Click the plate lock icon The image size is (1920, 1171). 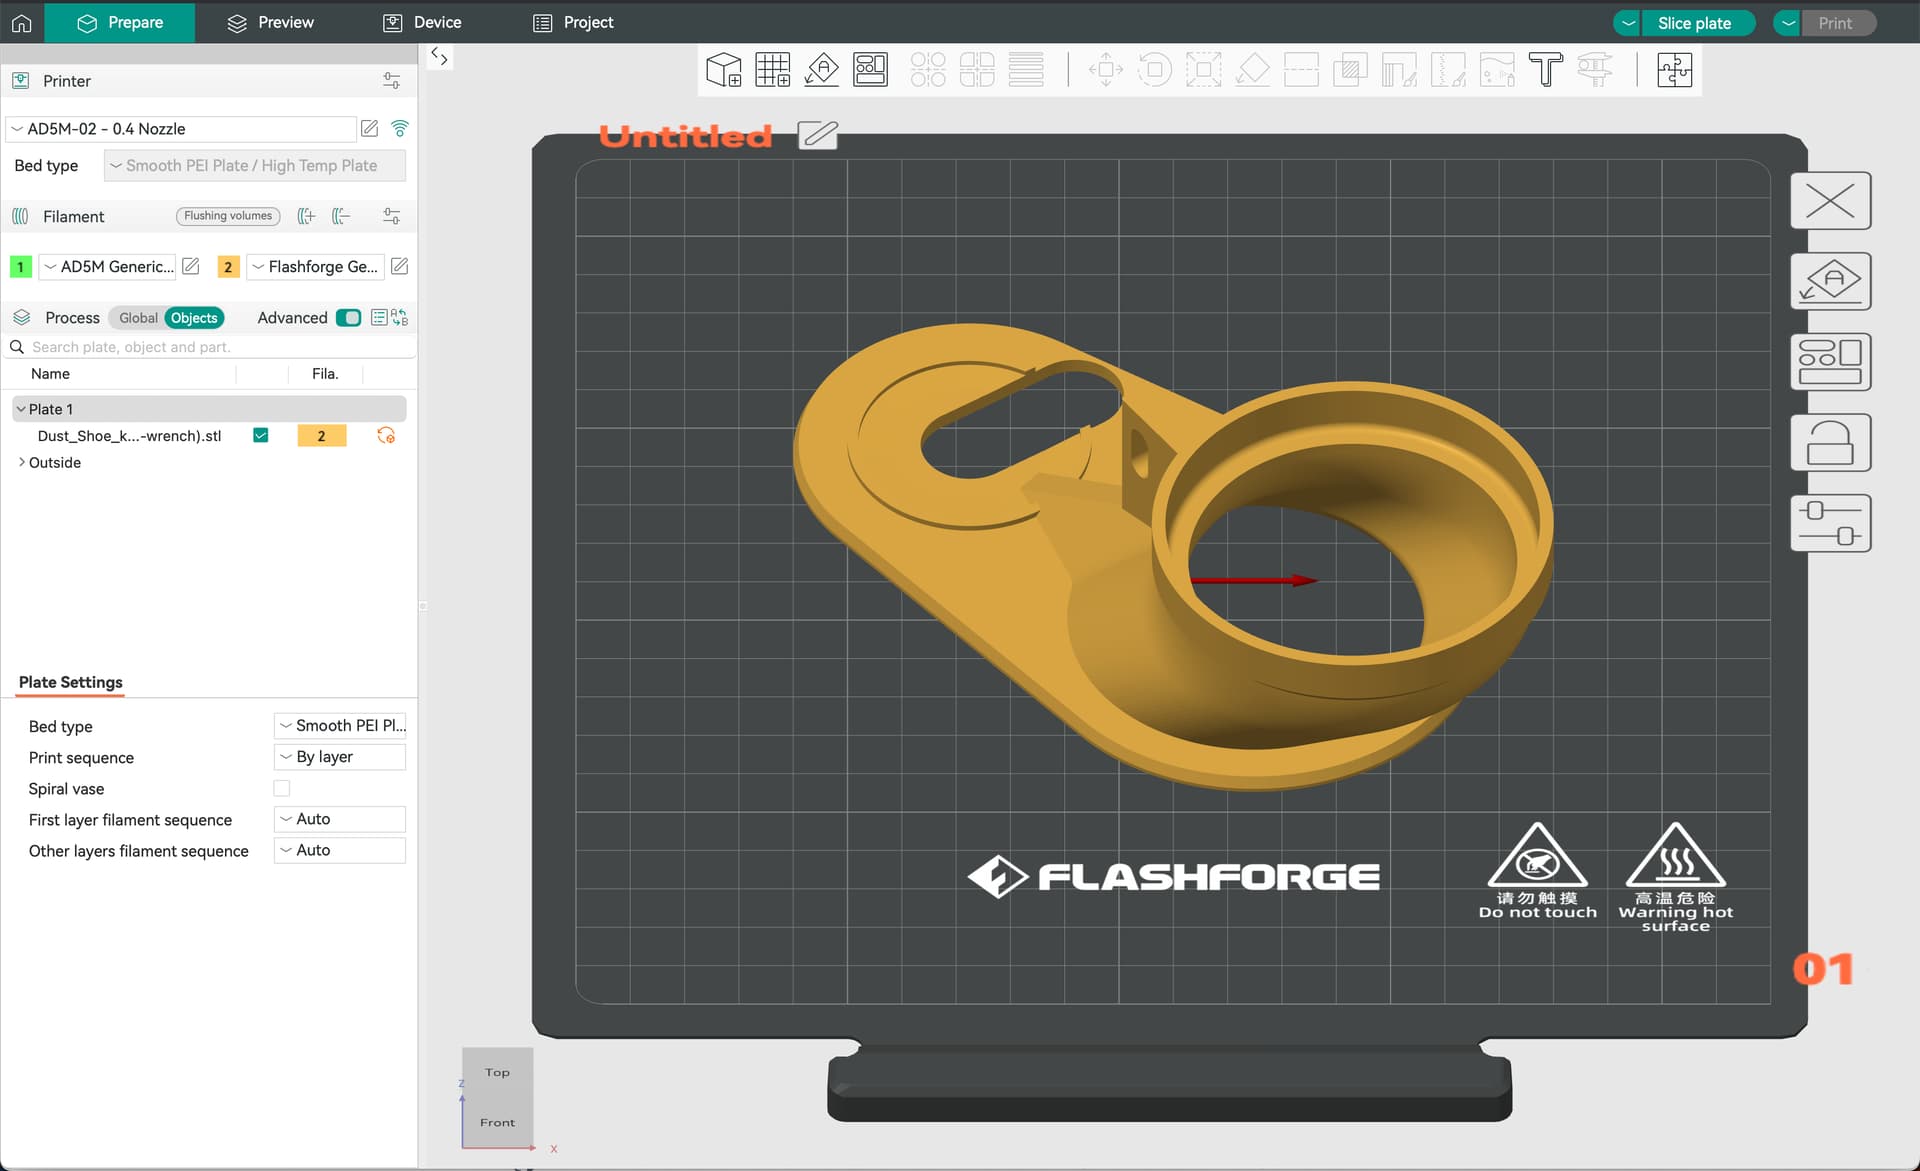[1830, 443]
